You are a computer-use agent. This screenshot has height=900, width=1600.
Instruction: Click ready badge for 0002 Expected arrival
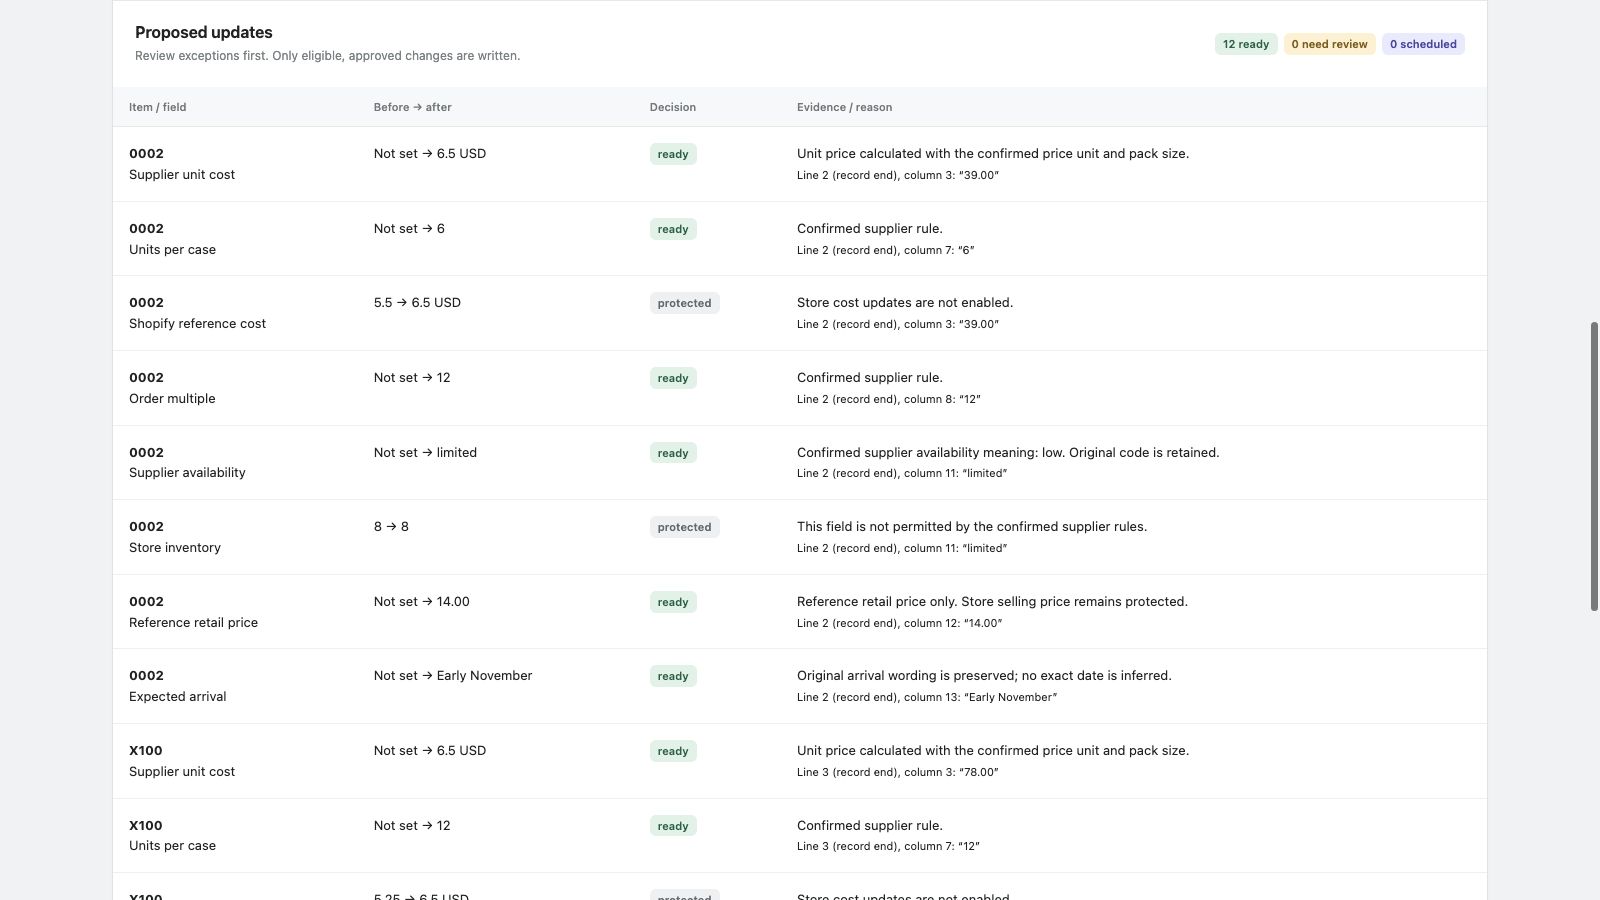pyautogui.click(x=673, y=676)
